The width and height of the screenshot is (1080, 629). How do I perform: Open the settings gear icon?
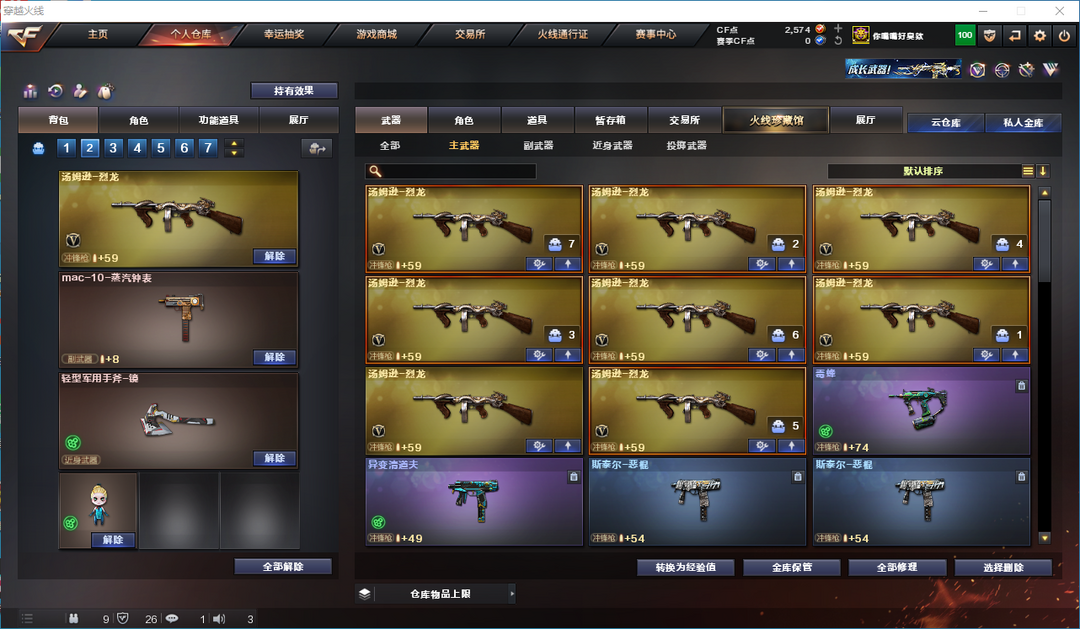[x=1040, y=35]
